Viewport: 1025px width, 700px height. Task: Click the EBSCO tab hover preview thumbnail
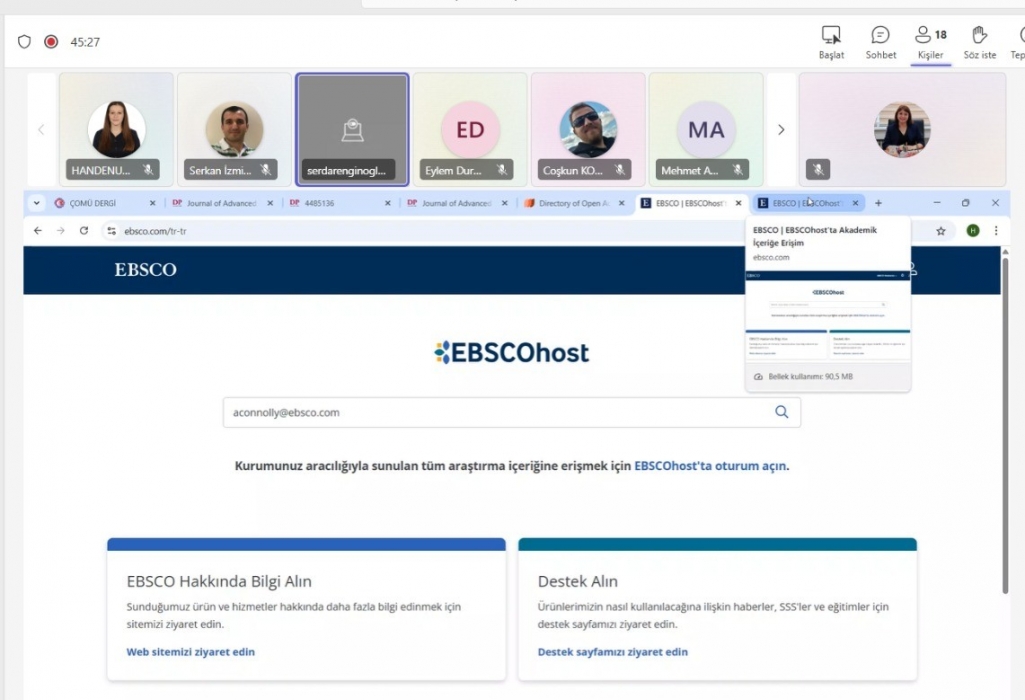pos(828,315)
